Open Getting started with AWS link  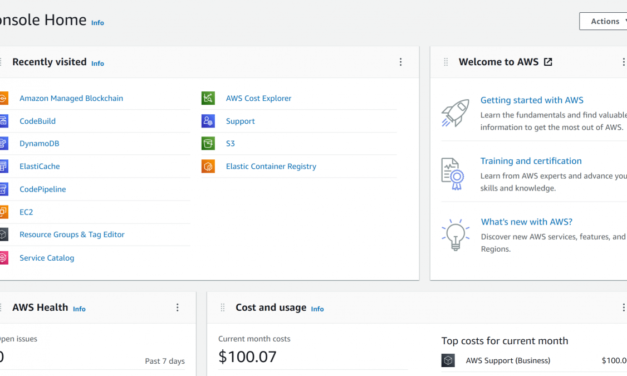coord(532,100)
